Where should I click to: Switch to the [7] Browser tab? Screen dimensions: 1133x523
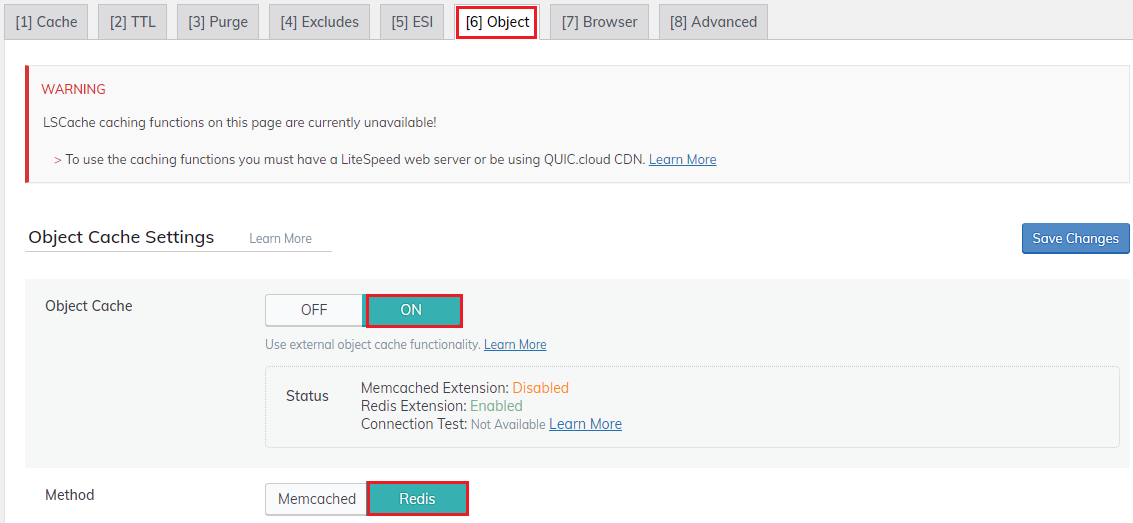coord(599,22)
